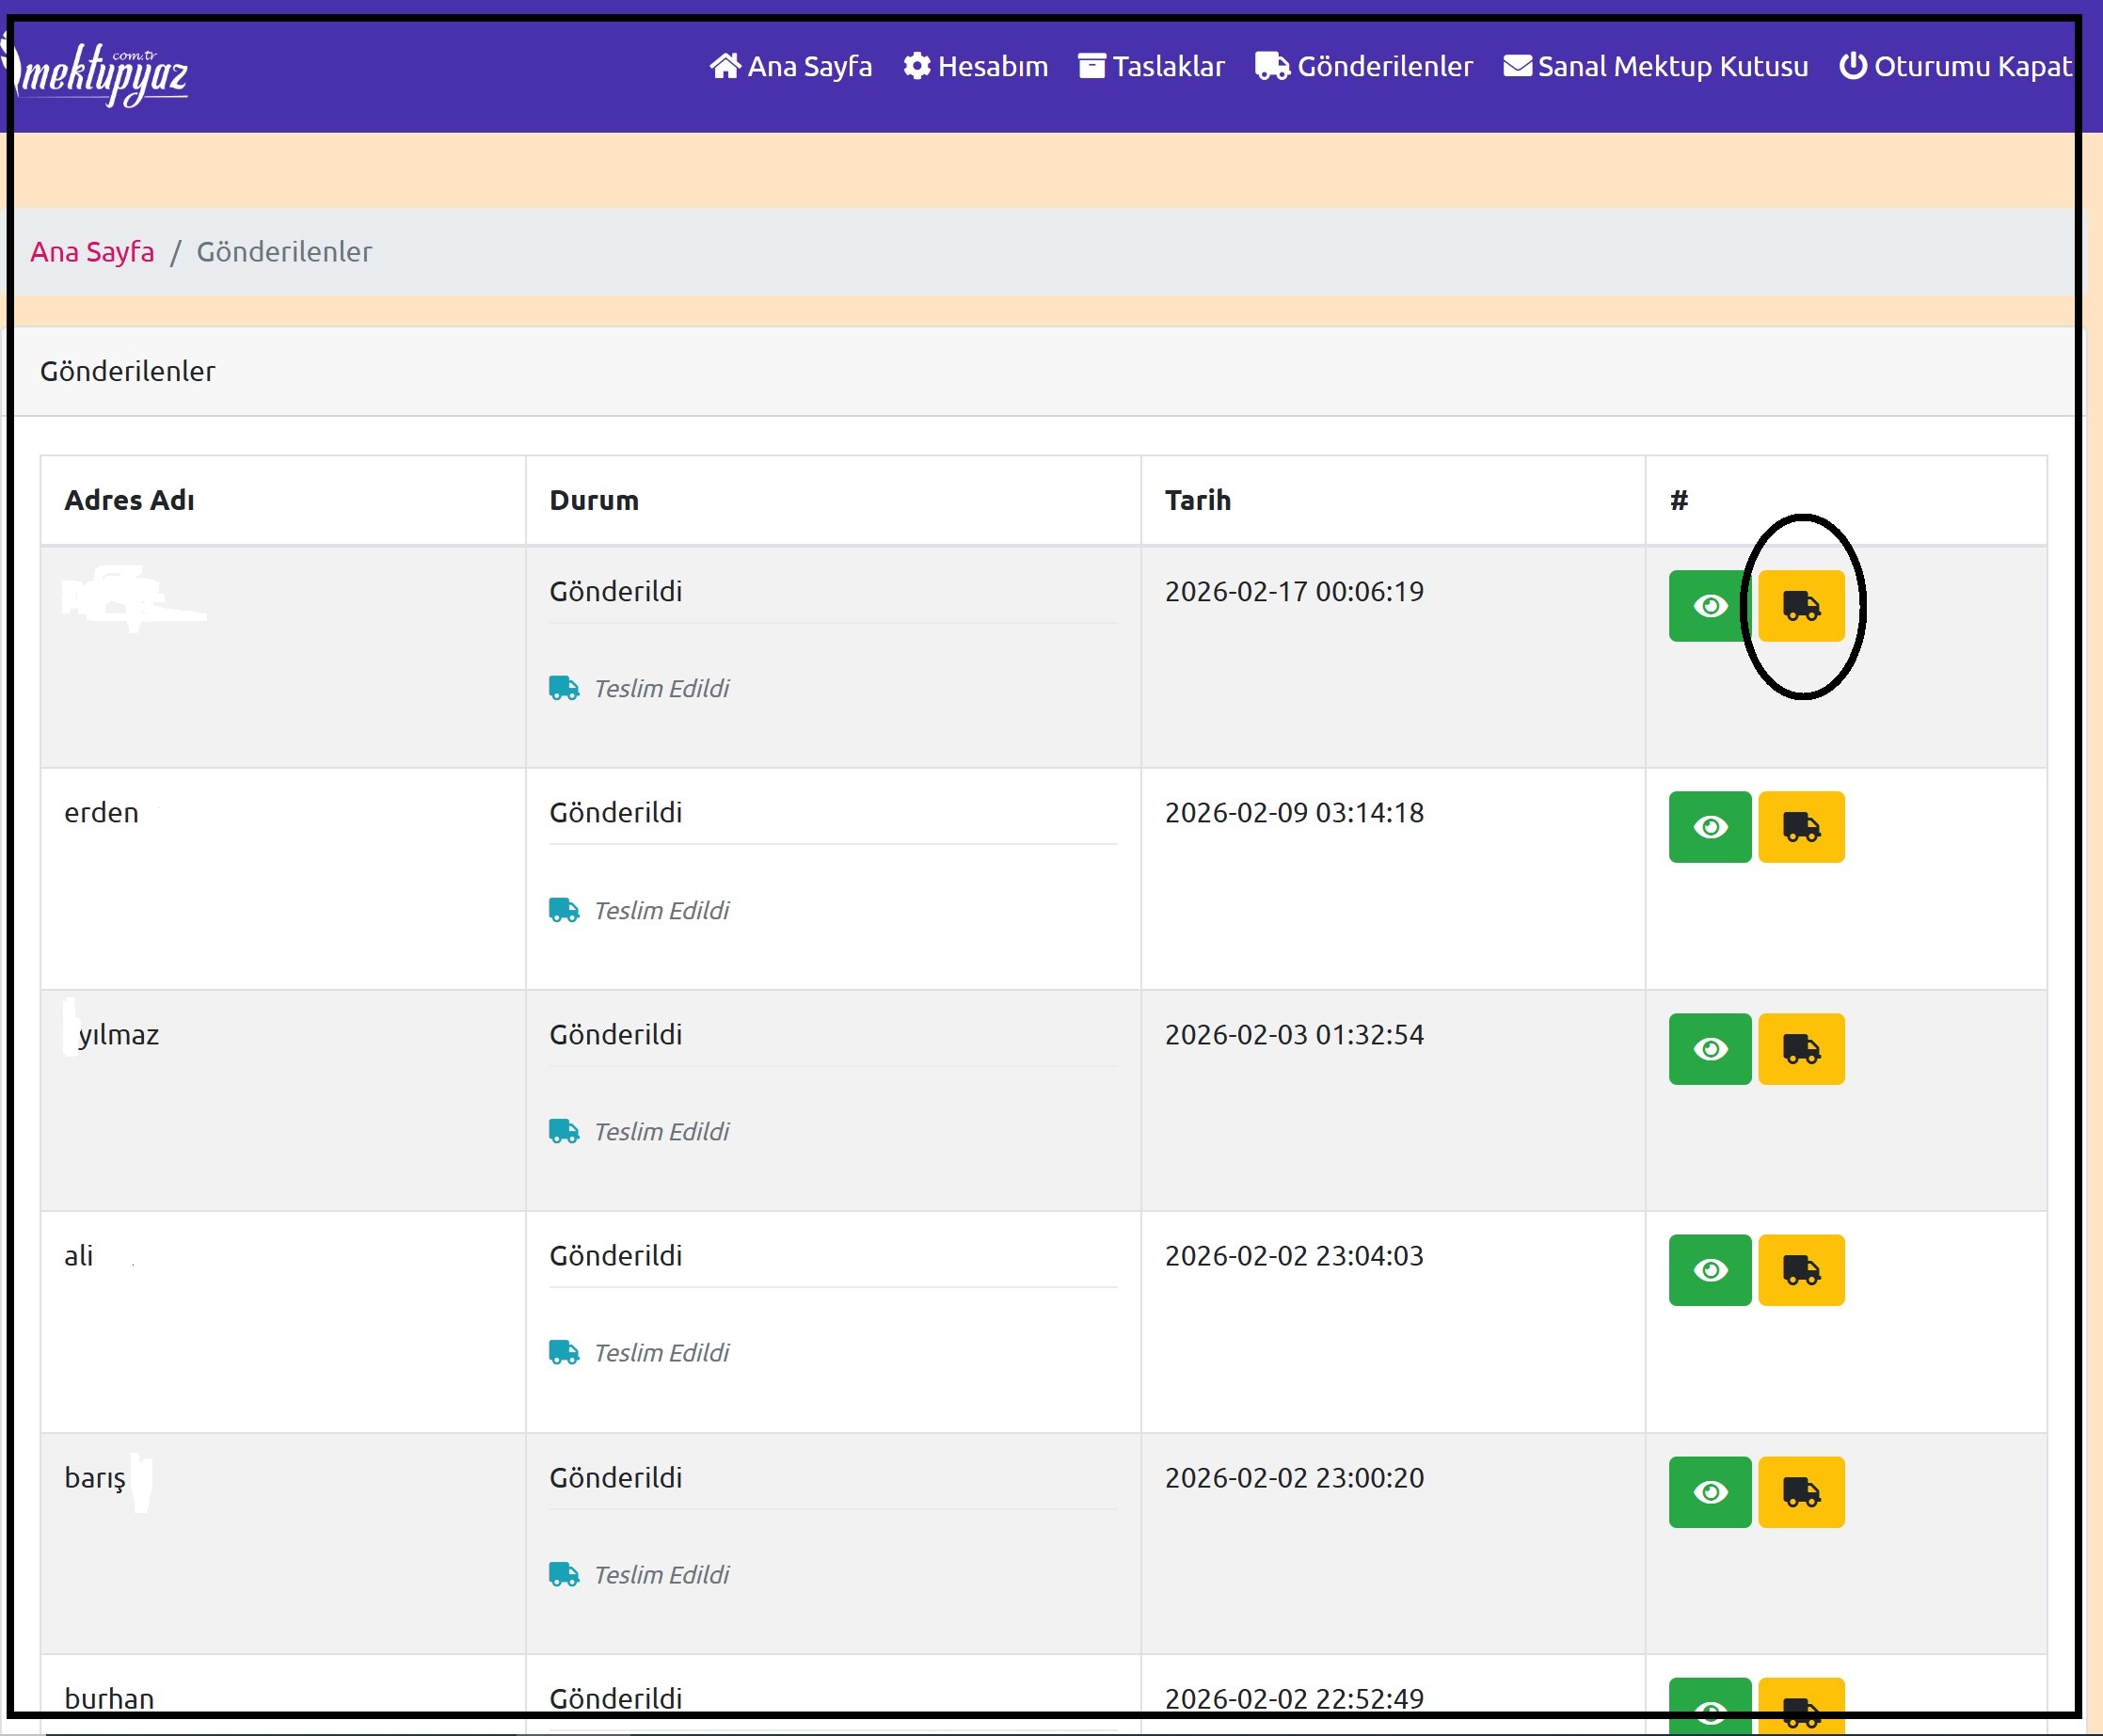Open Ana Sayfa in top navigation

790,66
